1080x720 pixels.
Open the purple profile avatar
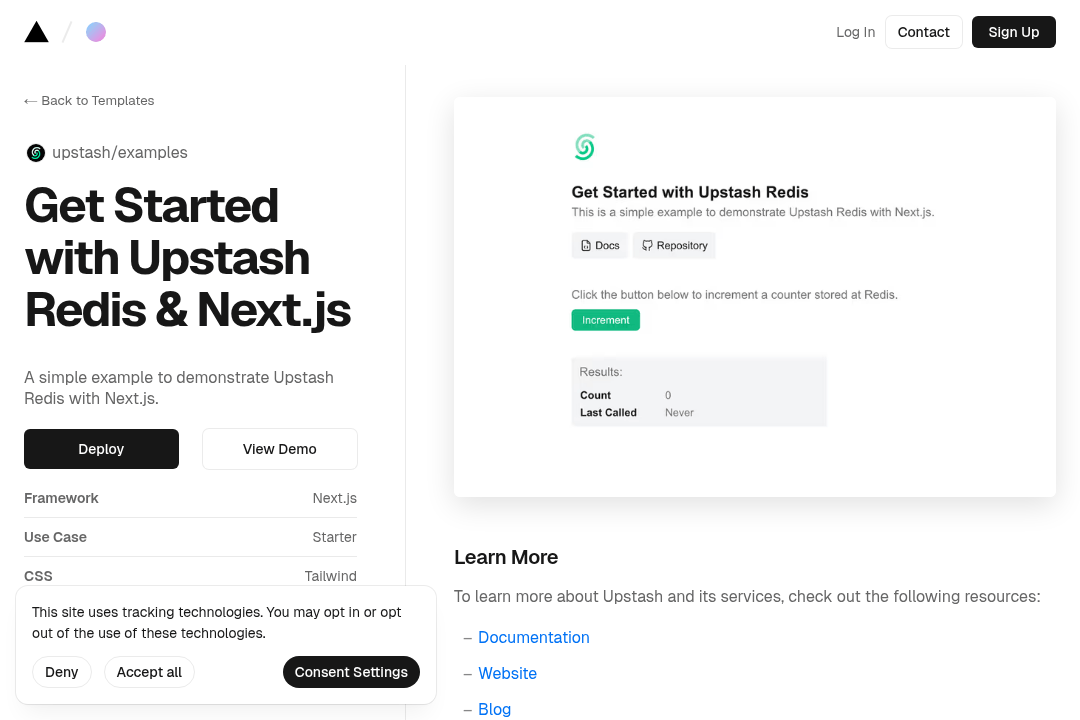tap(96, 31)
